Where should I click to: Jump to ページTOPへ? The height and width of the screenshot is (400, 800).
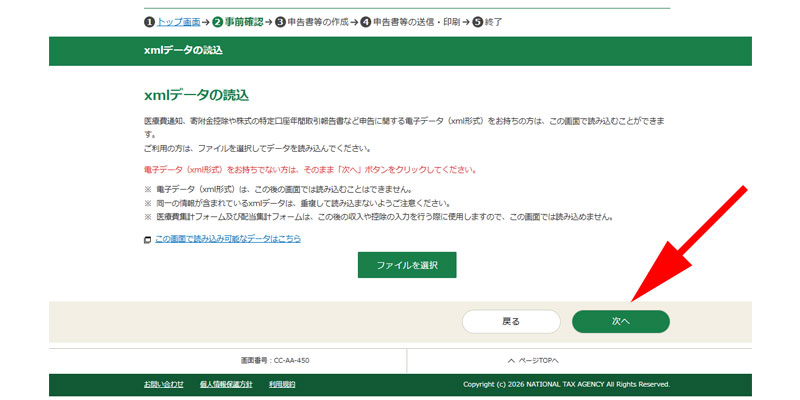tap(538, 361)
